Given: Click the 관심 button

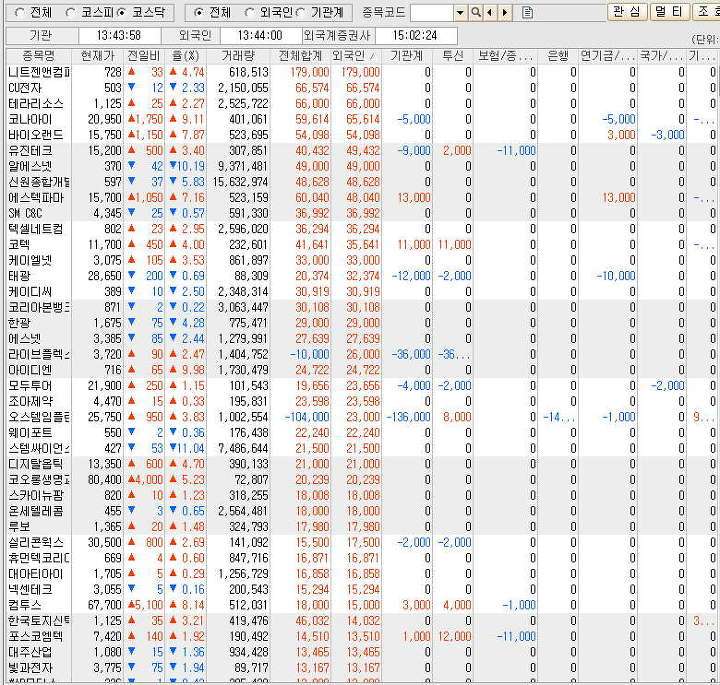Looking at the screenshot, I should [x=627, y=12].
